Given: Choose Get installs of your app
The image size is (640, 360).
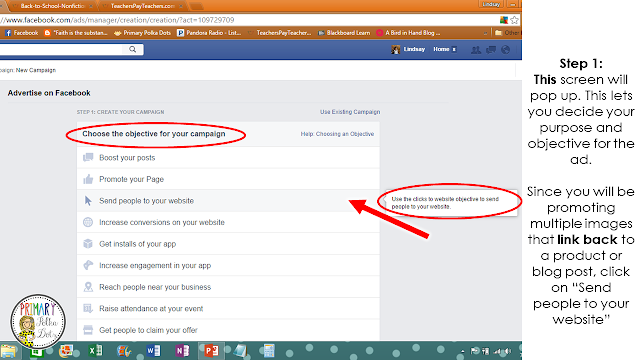Looking at the screenshot, I should pyautogui.click(x=228, y=244).
